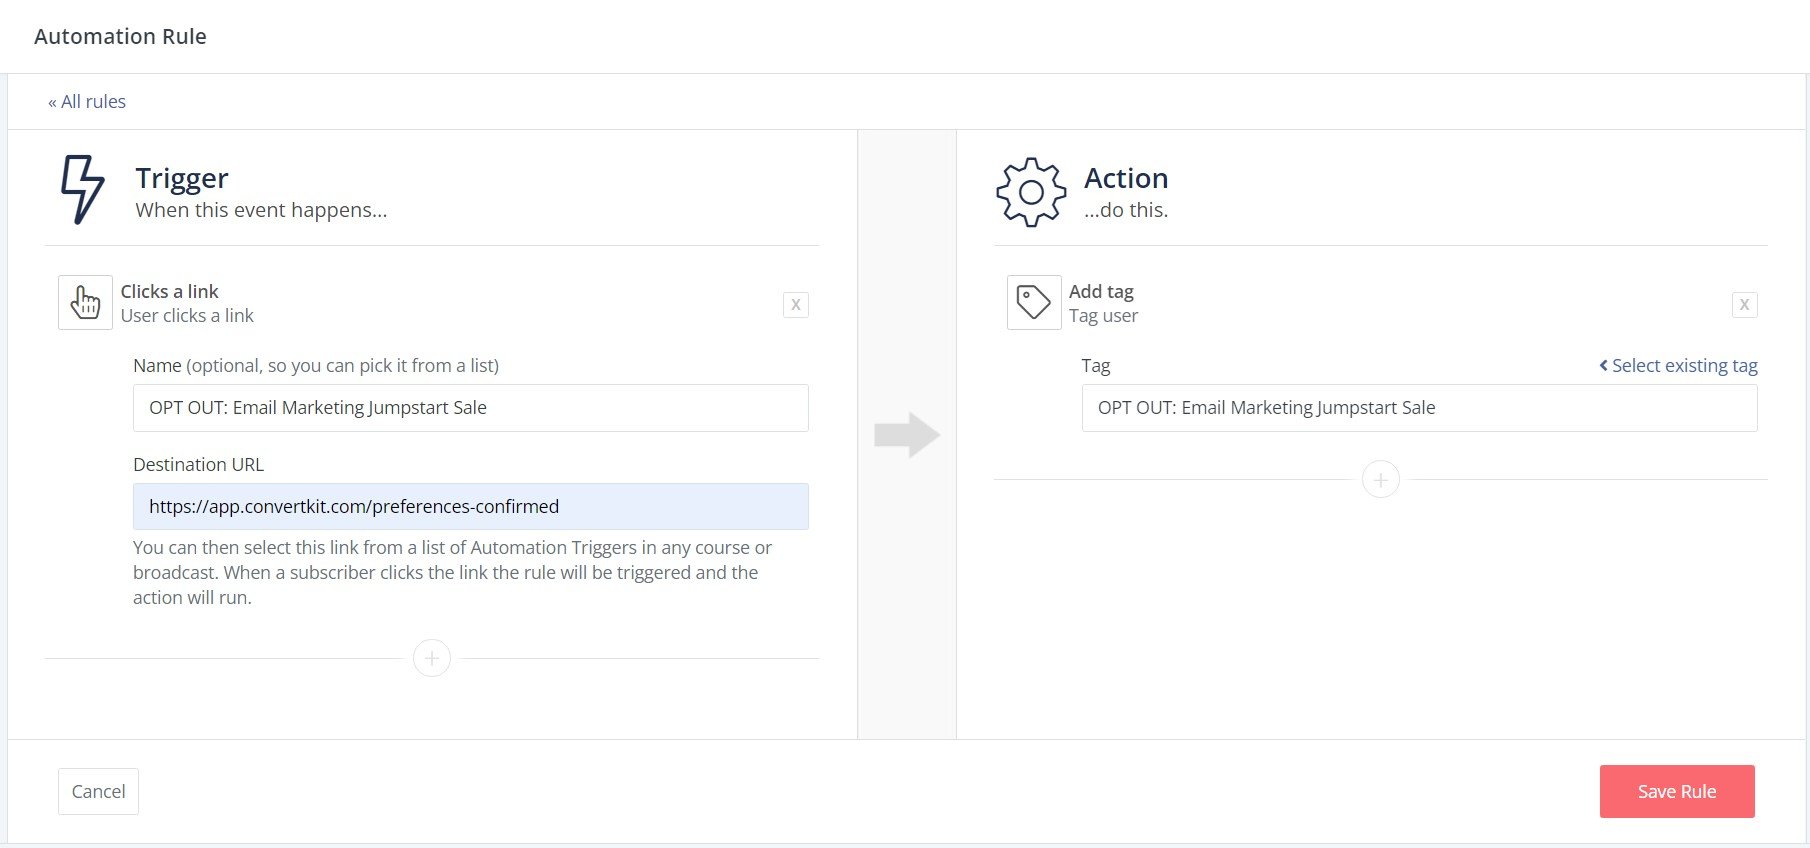The image size is (1810, 848).
Task: Save the automation rule
Action: (x=1677, y=792)
